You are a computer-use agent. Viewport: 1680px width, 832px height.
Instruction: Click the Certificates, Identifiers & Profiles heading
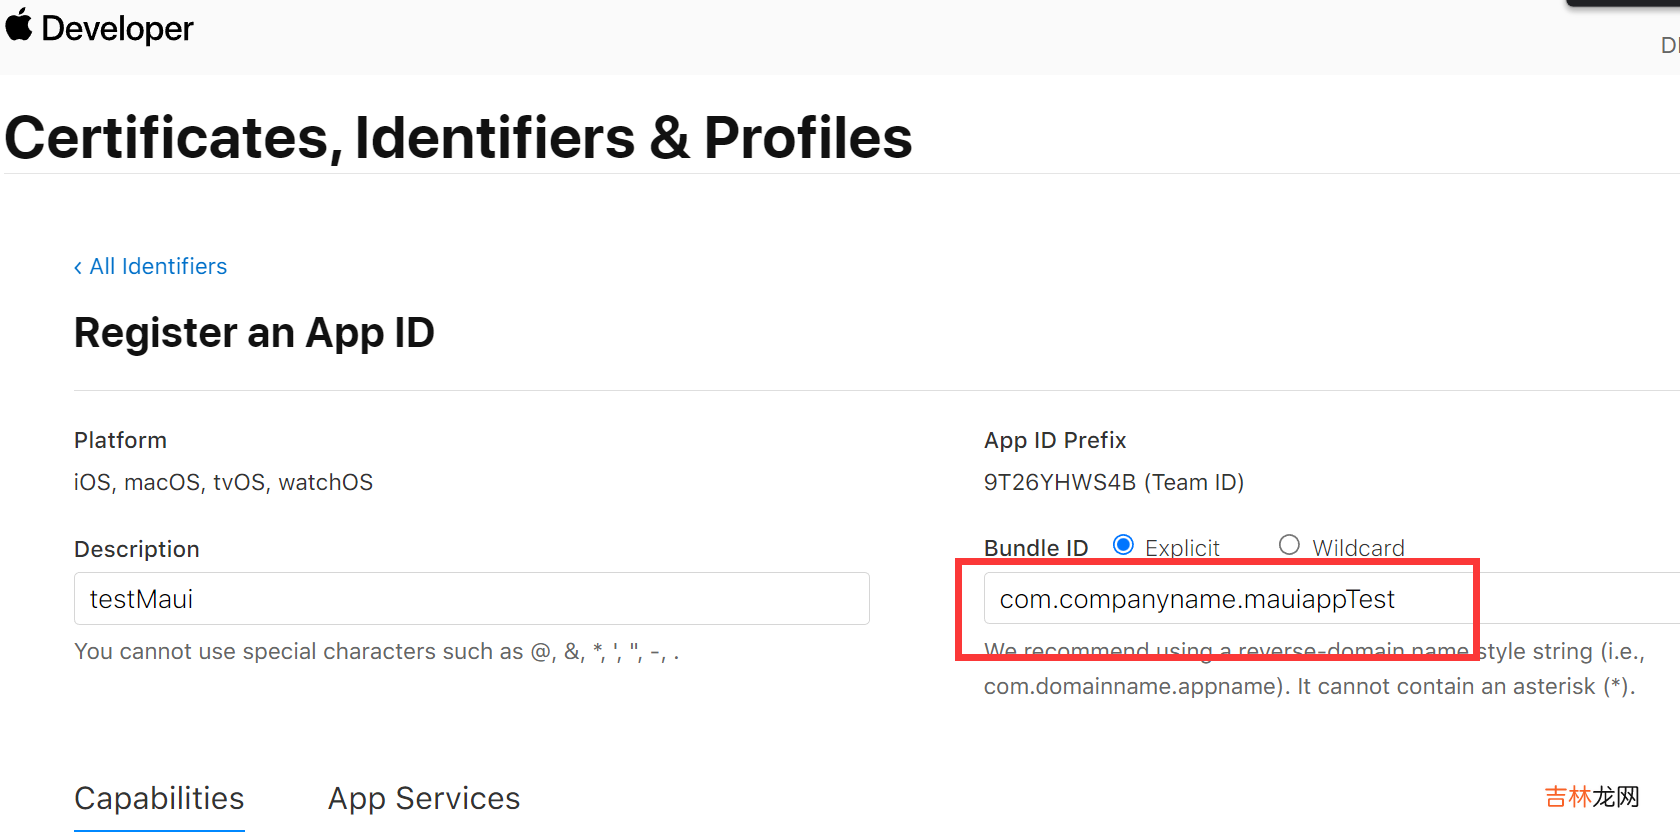click(458, 137)
